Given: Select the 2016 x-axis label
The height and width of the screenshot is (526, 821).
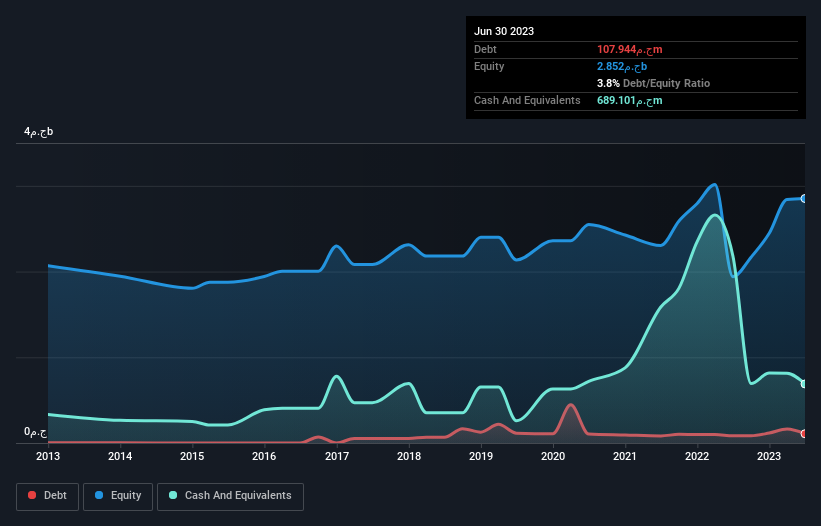Looking at the screenshot, I should click(x=264, y=456).
